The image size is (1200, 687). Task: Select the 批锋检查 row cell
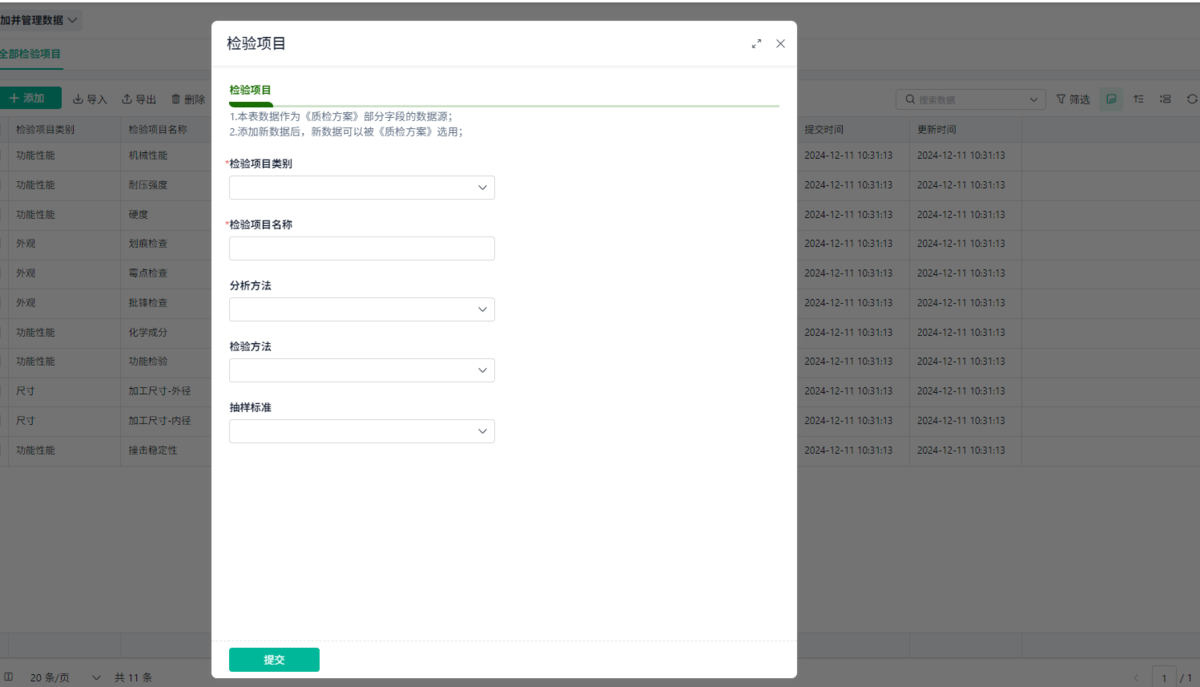point(148,303)
